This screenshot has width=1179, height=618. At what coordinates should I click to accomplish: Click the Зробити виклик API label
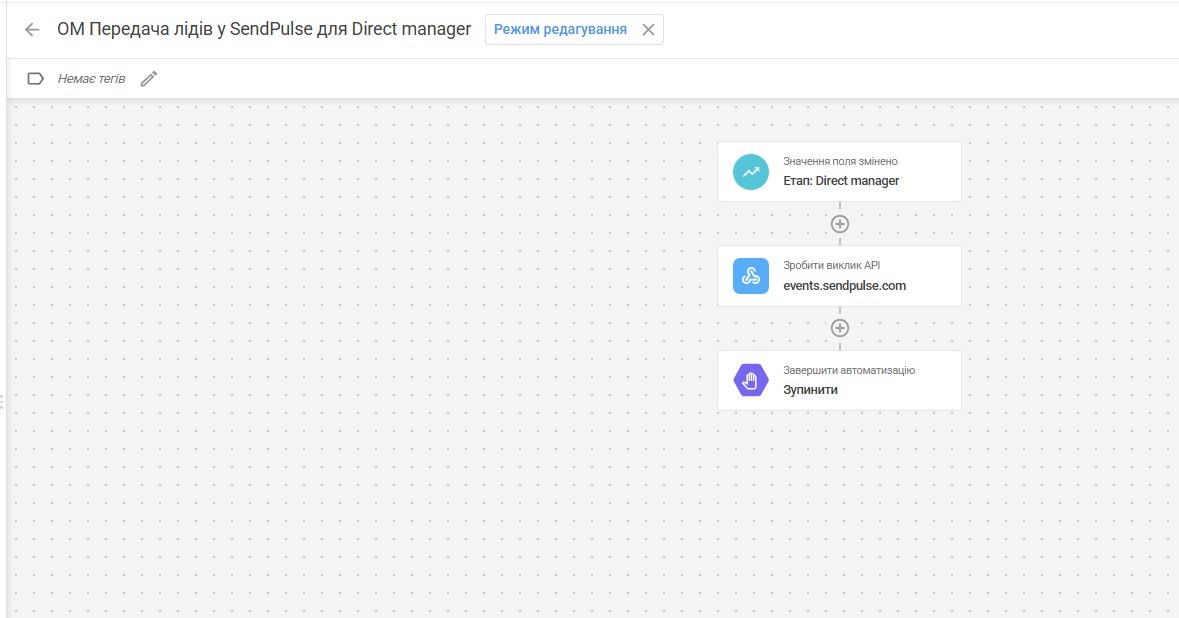coord(831,265)
